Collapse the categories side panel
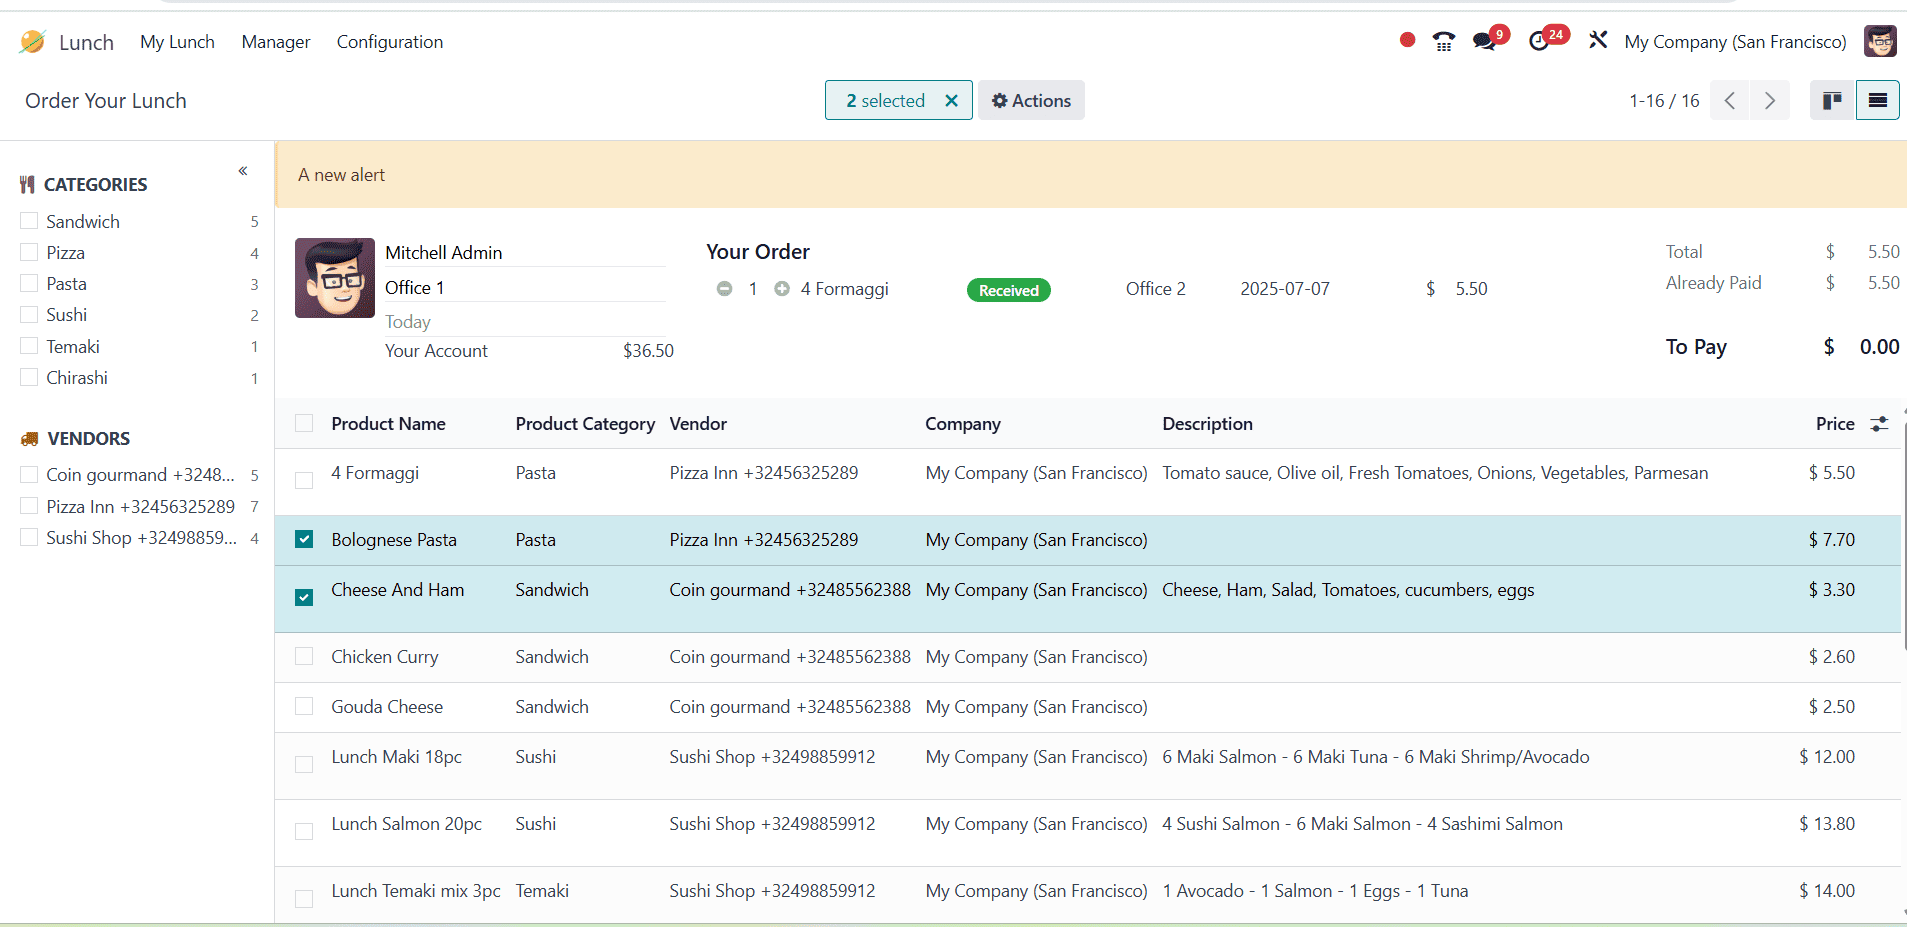Image resolution: width=1907 pixels, height=927 pixels. 243,171
